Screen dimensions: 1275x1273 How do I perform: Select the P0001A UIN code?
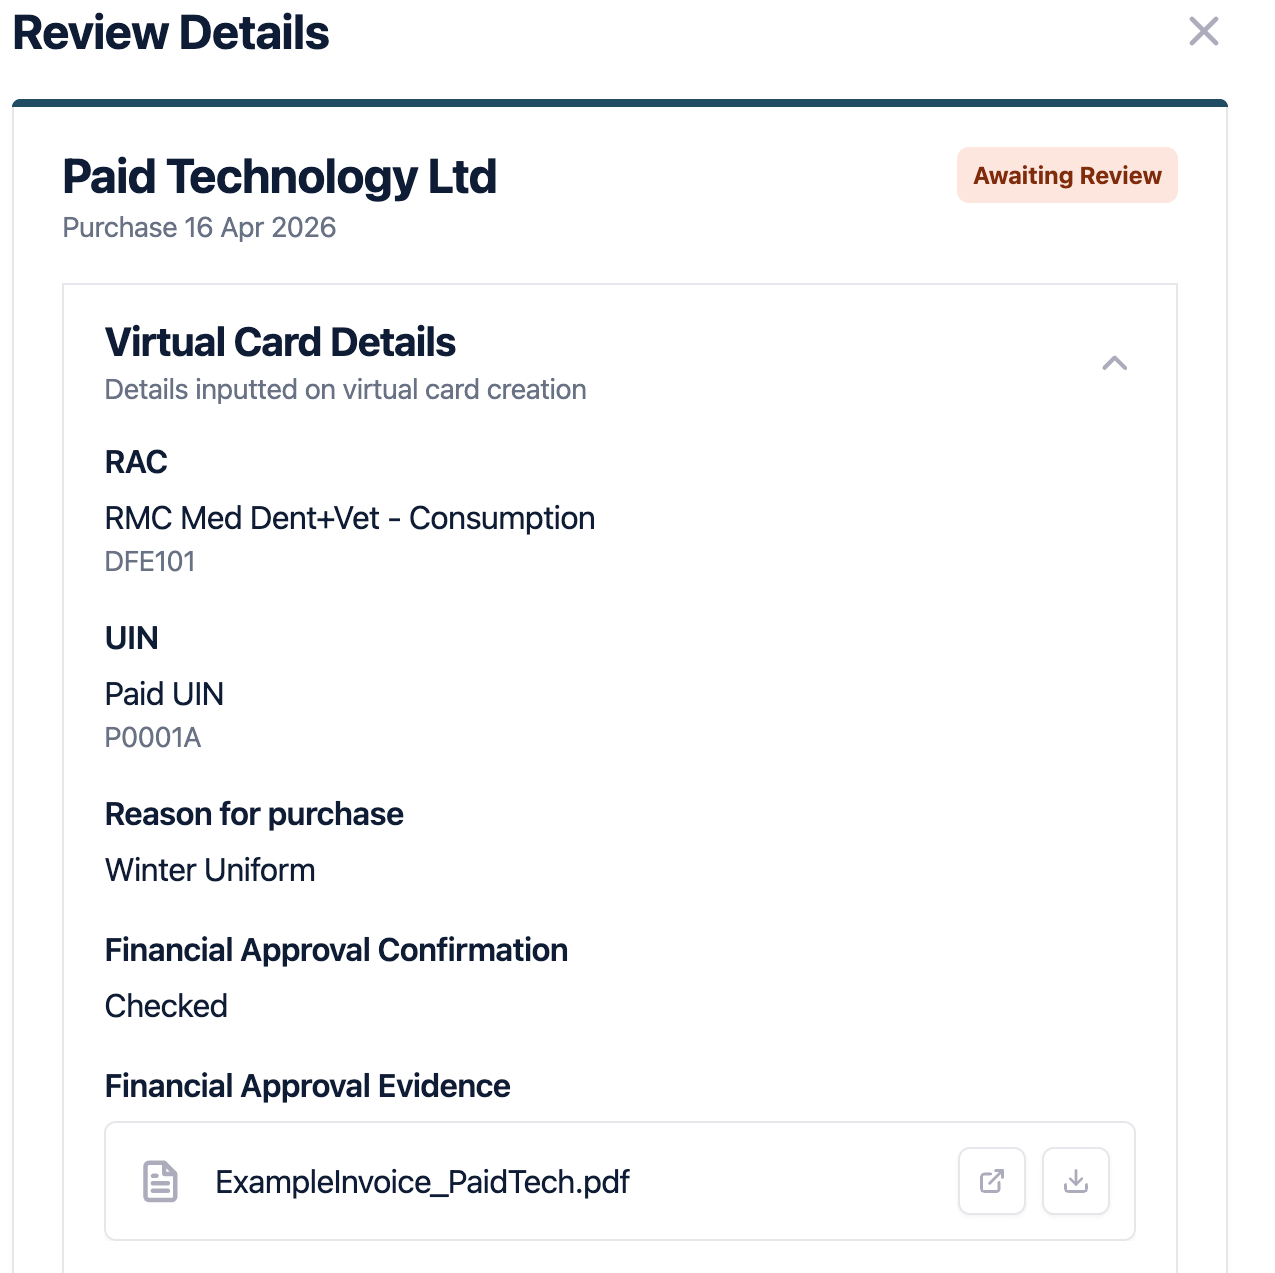(x=153, y=738)
